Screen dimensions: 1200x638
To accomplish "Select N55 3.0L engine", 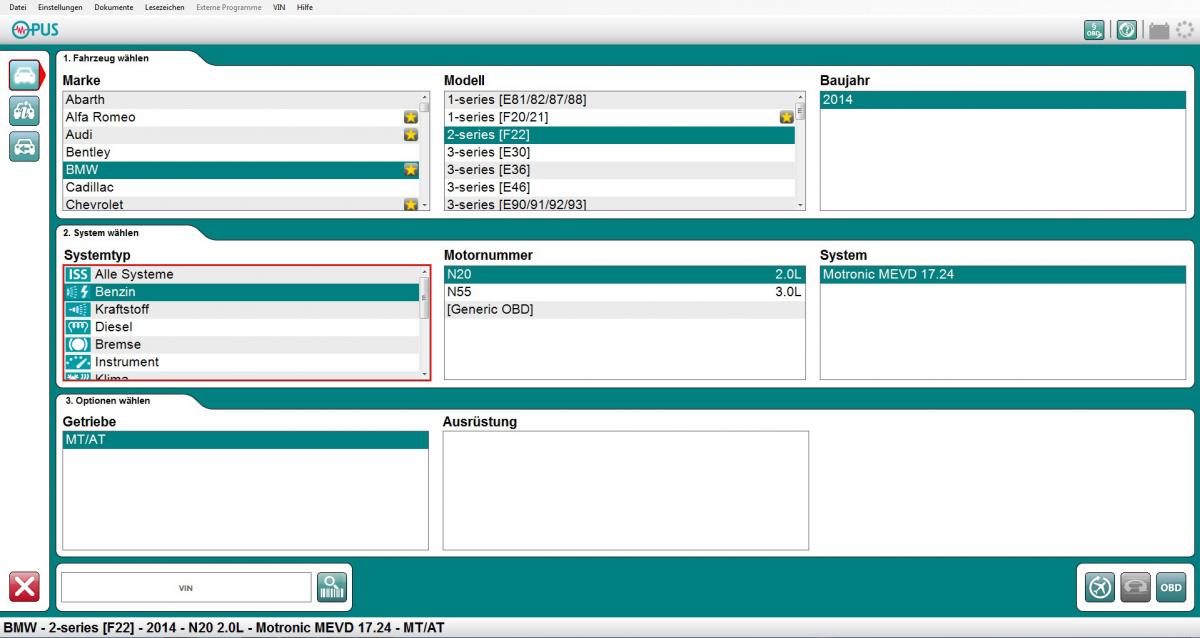I will pos(624,292).
